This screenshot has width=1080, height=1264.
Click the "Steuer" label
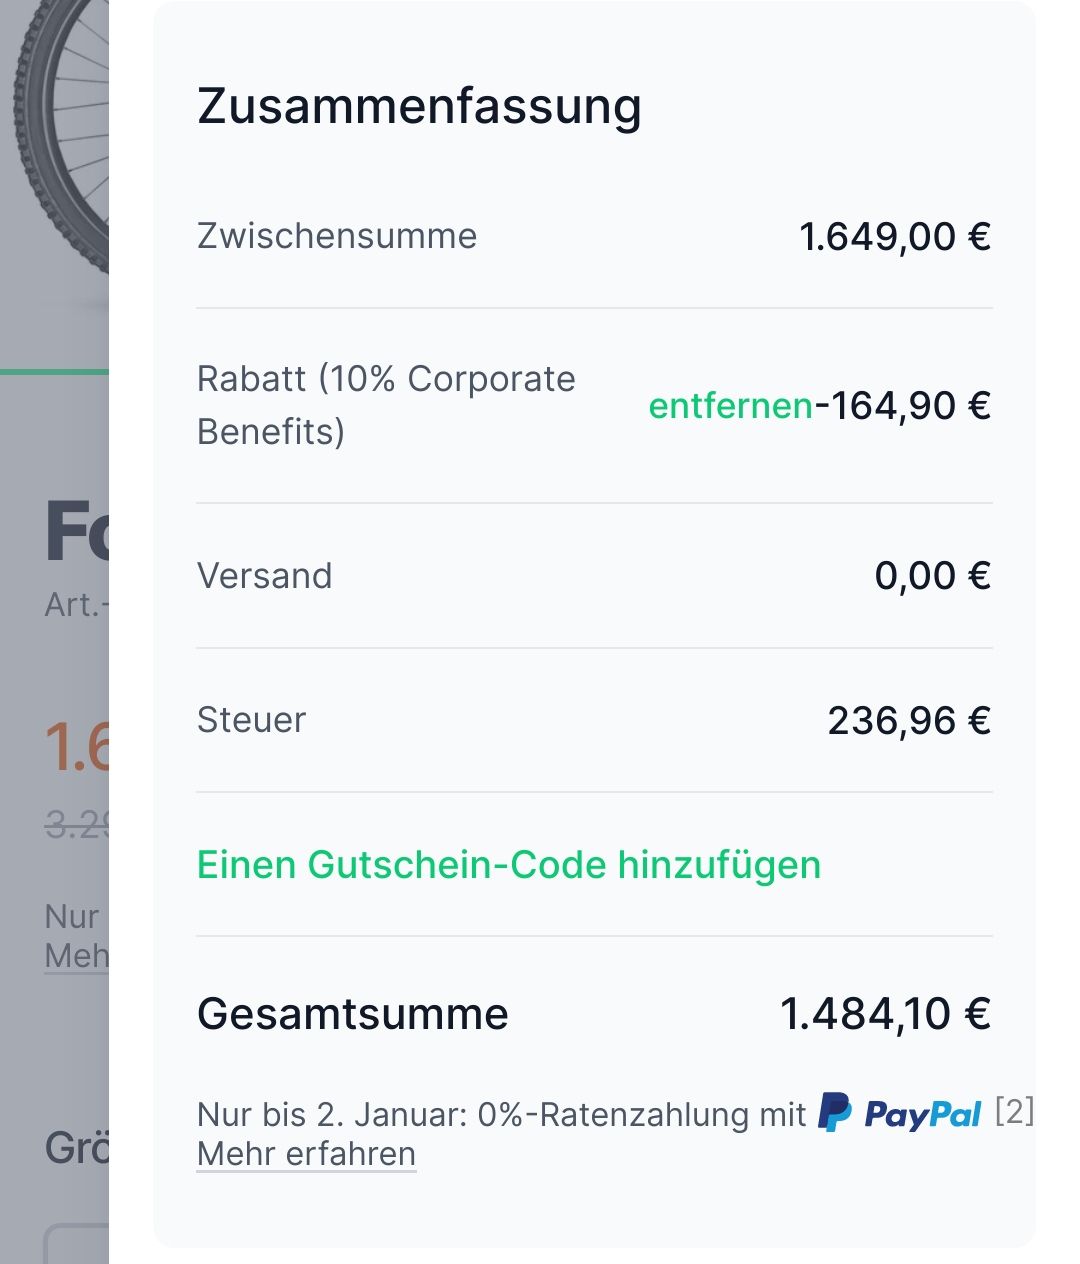pyautogui.click(x=251, y=720)
